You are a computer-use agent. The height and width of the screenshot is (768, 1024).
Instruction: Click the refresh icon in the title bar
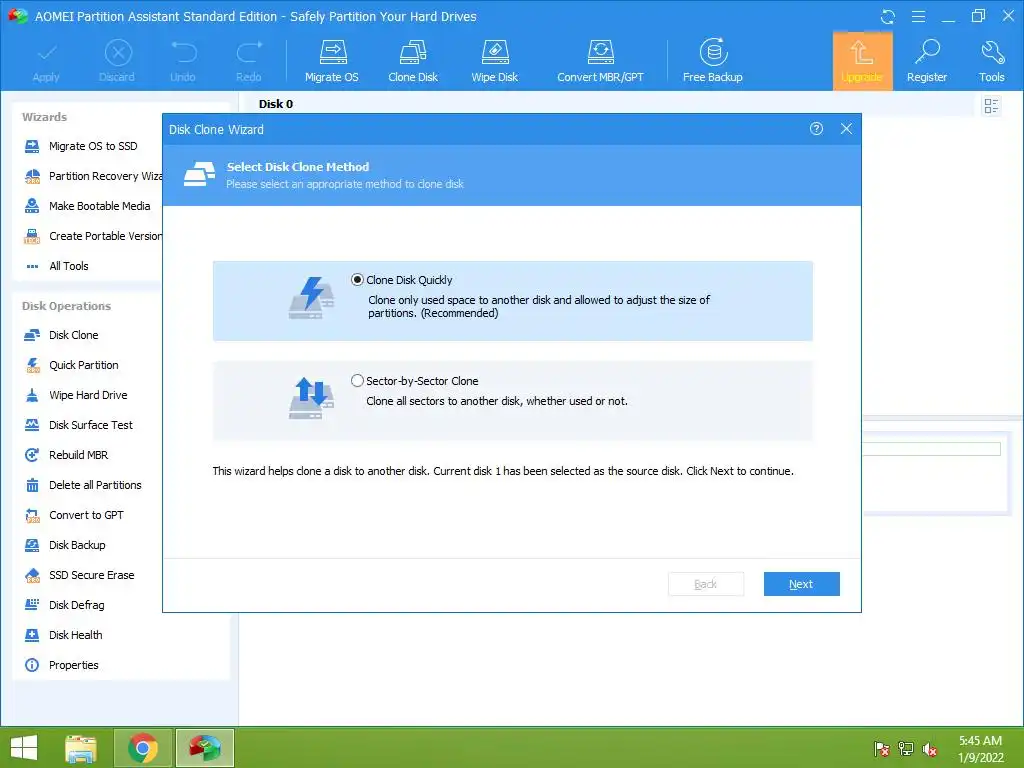(x=888, y=16)
